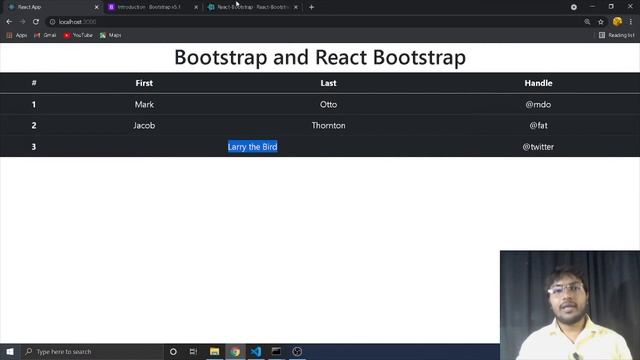Screen dimensions: 640x360
Task: Go back using the browser back arrow
Action: [x=9, y=22]
